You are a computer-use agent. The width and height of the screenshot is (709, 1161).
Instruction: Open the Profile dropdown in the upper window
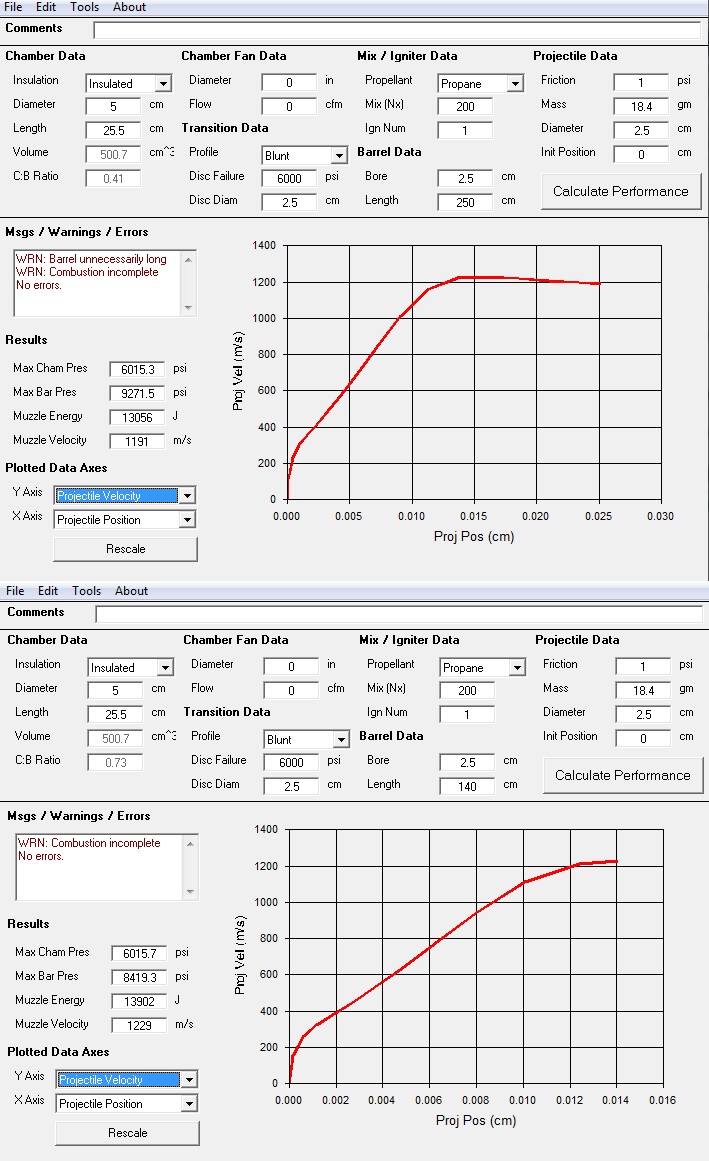point(338,156)
